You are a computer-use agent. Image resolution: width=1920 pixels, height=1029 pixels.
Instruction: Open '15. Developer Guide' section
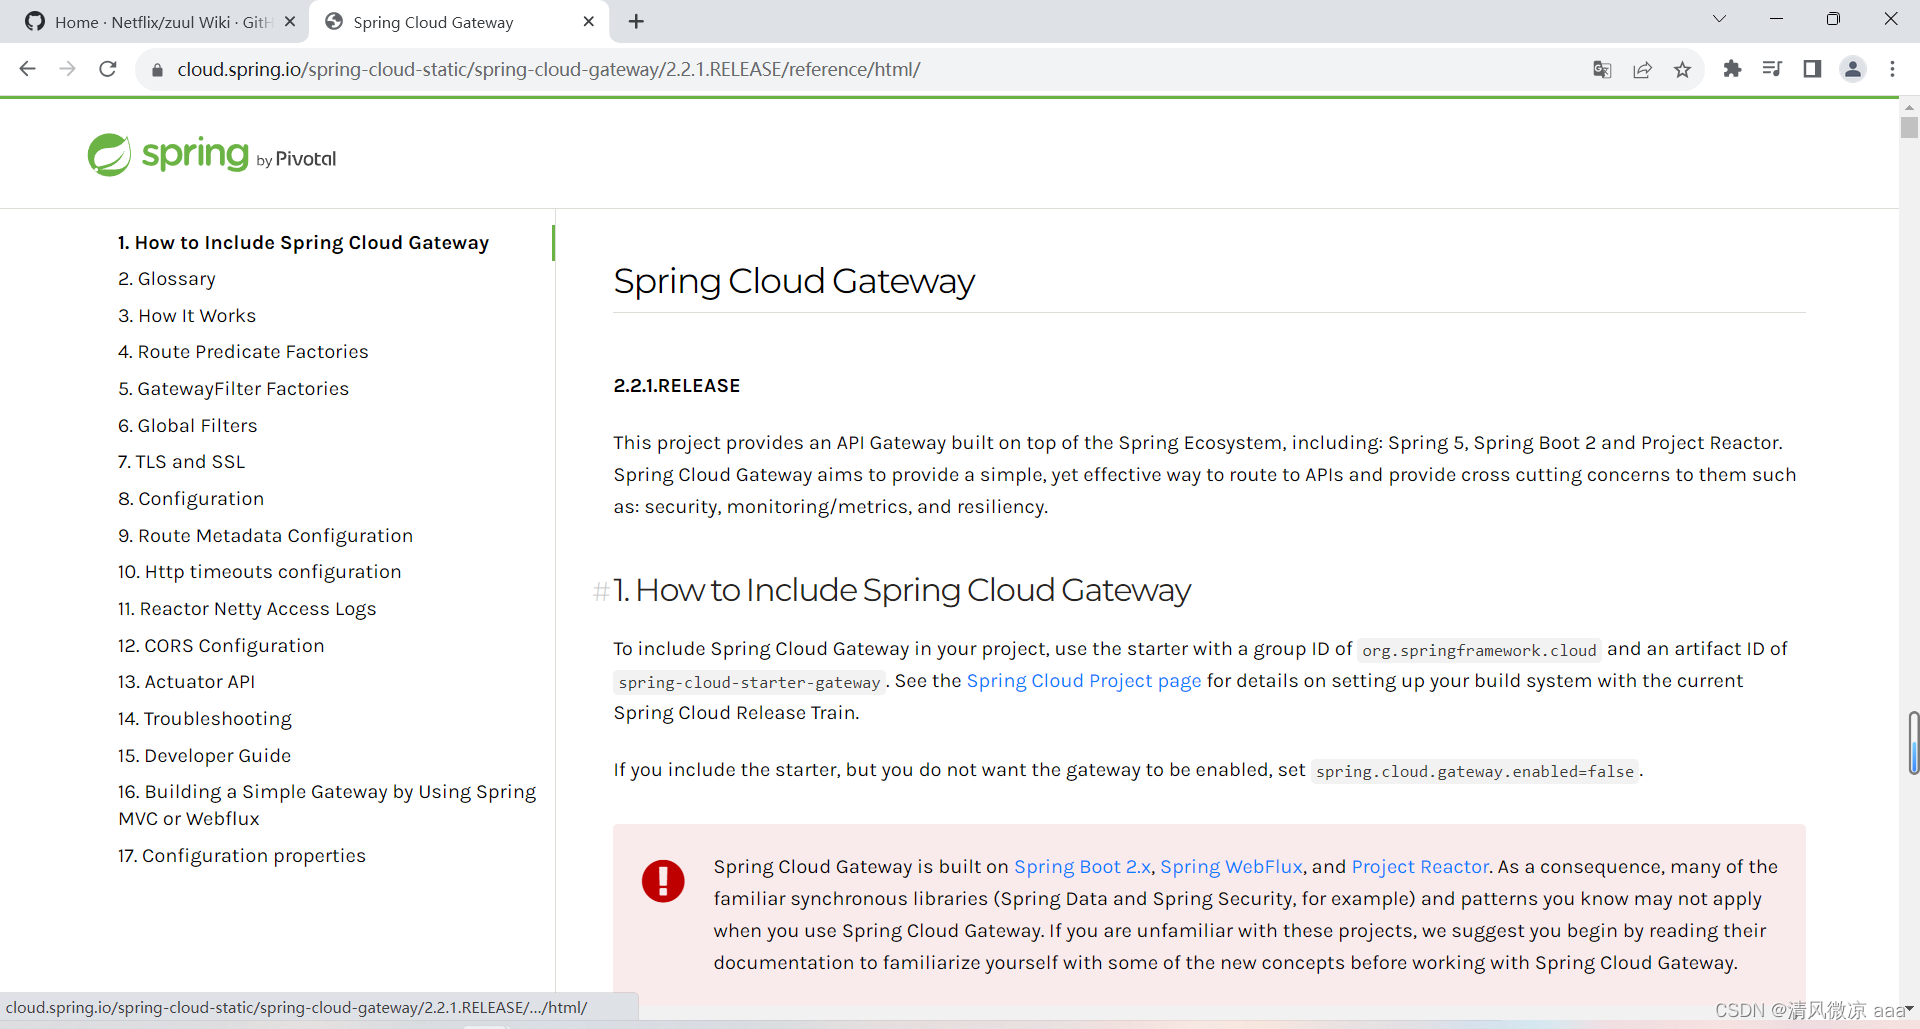tap(204, 756)
